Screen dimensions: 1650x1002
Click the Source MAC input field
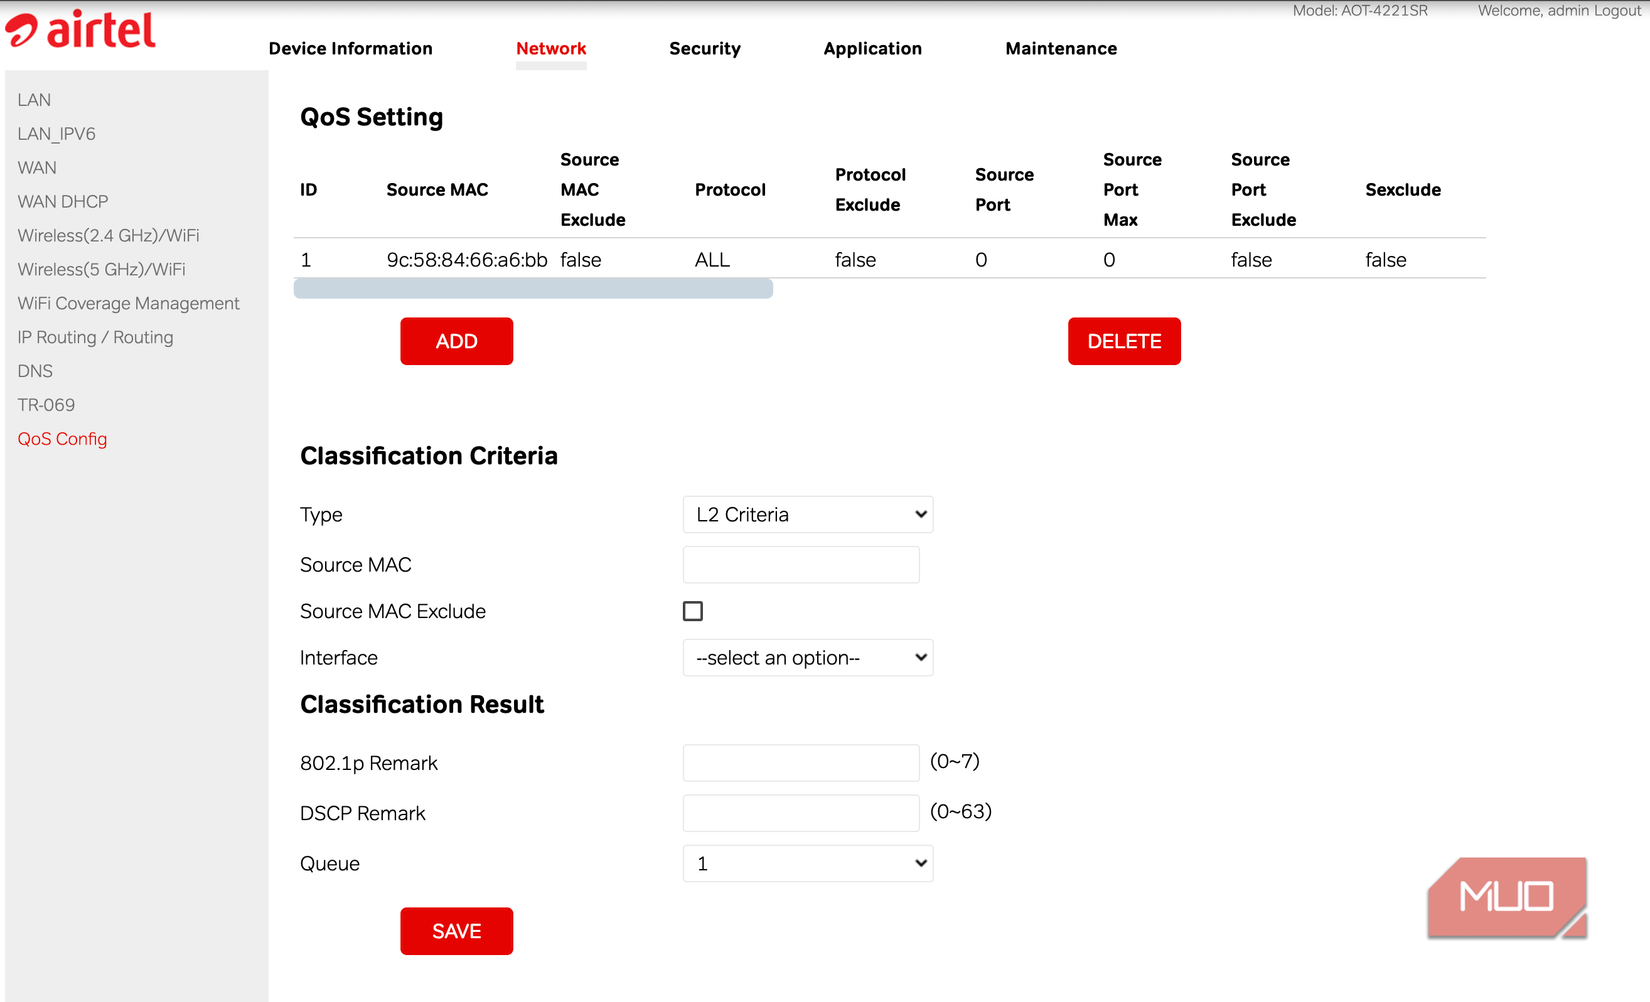801,565
